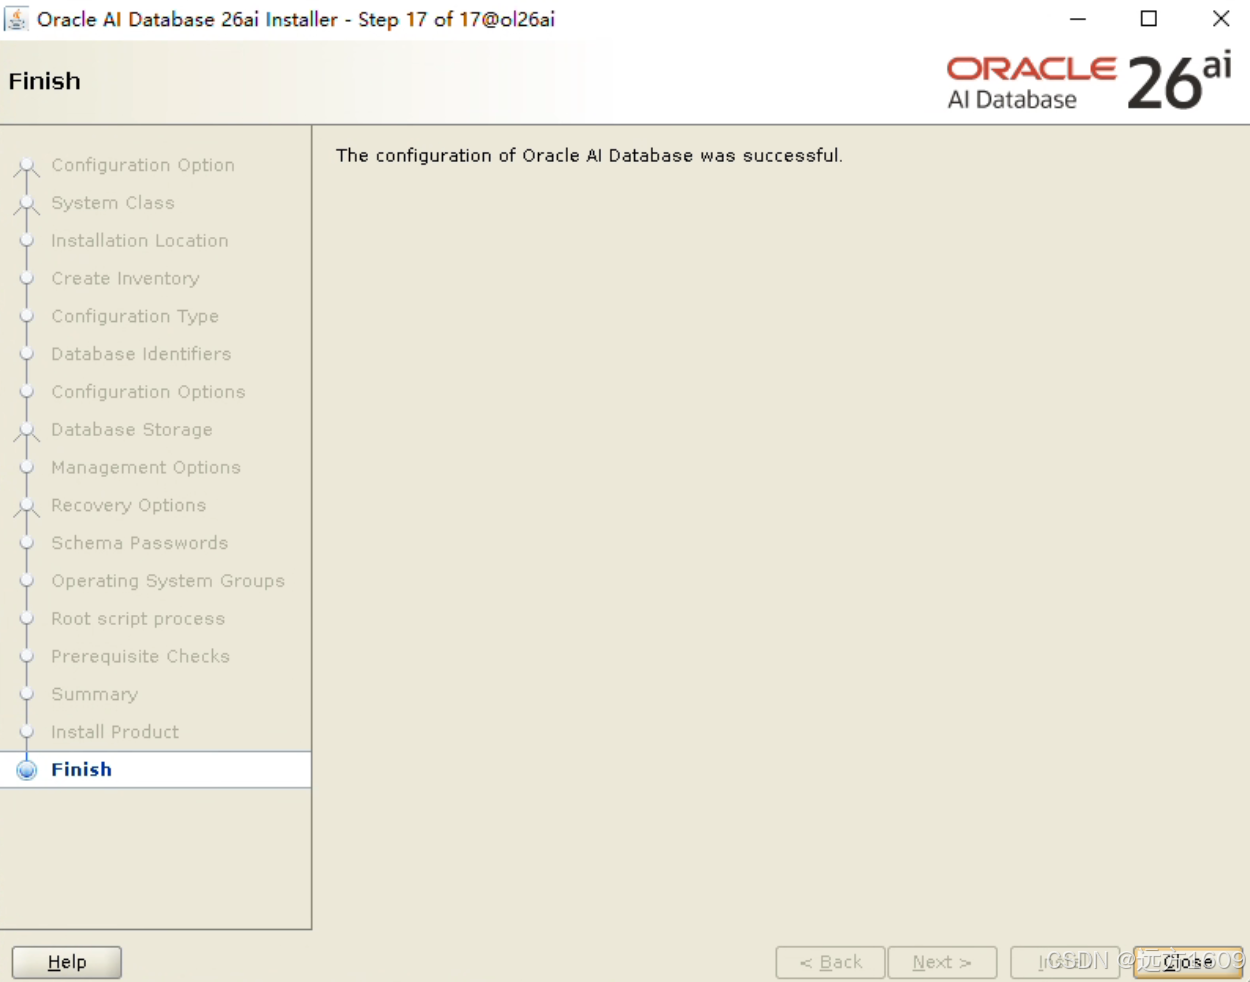Select the System Class step
Screen dimensions: 1250x982
[113, 203]
